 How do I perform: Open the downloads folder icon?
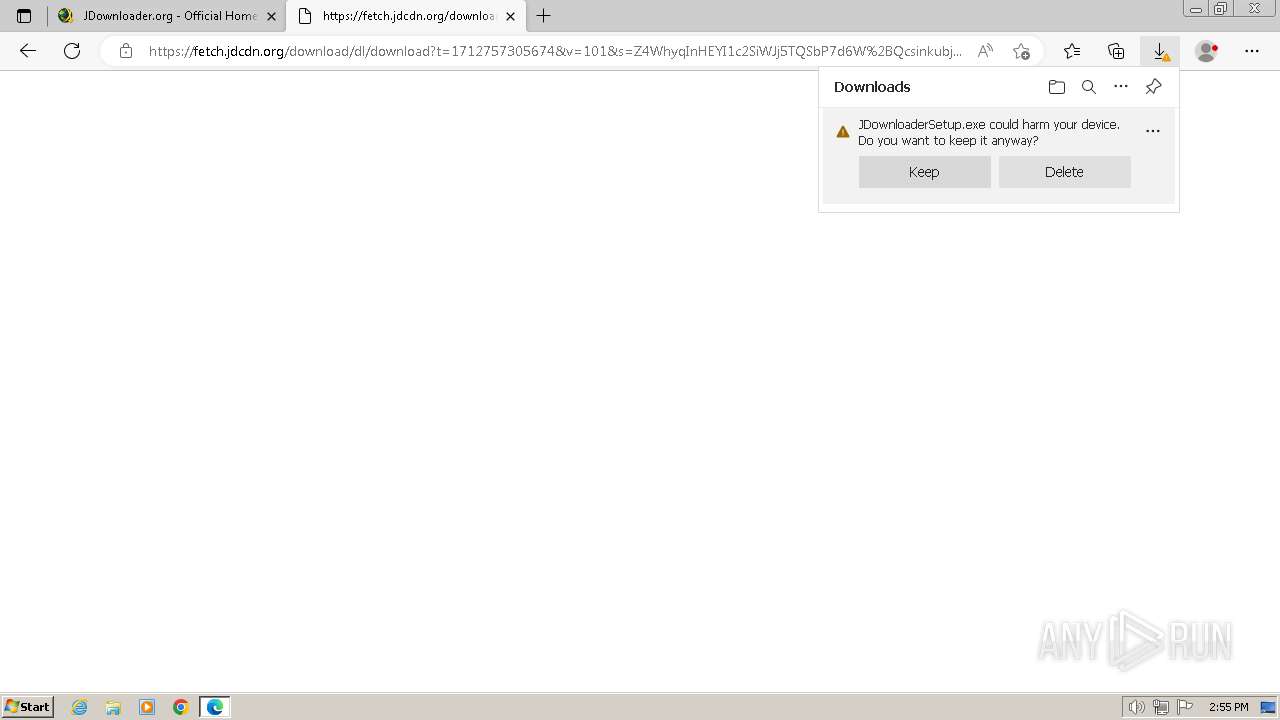click(1057, 87)
